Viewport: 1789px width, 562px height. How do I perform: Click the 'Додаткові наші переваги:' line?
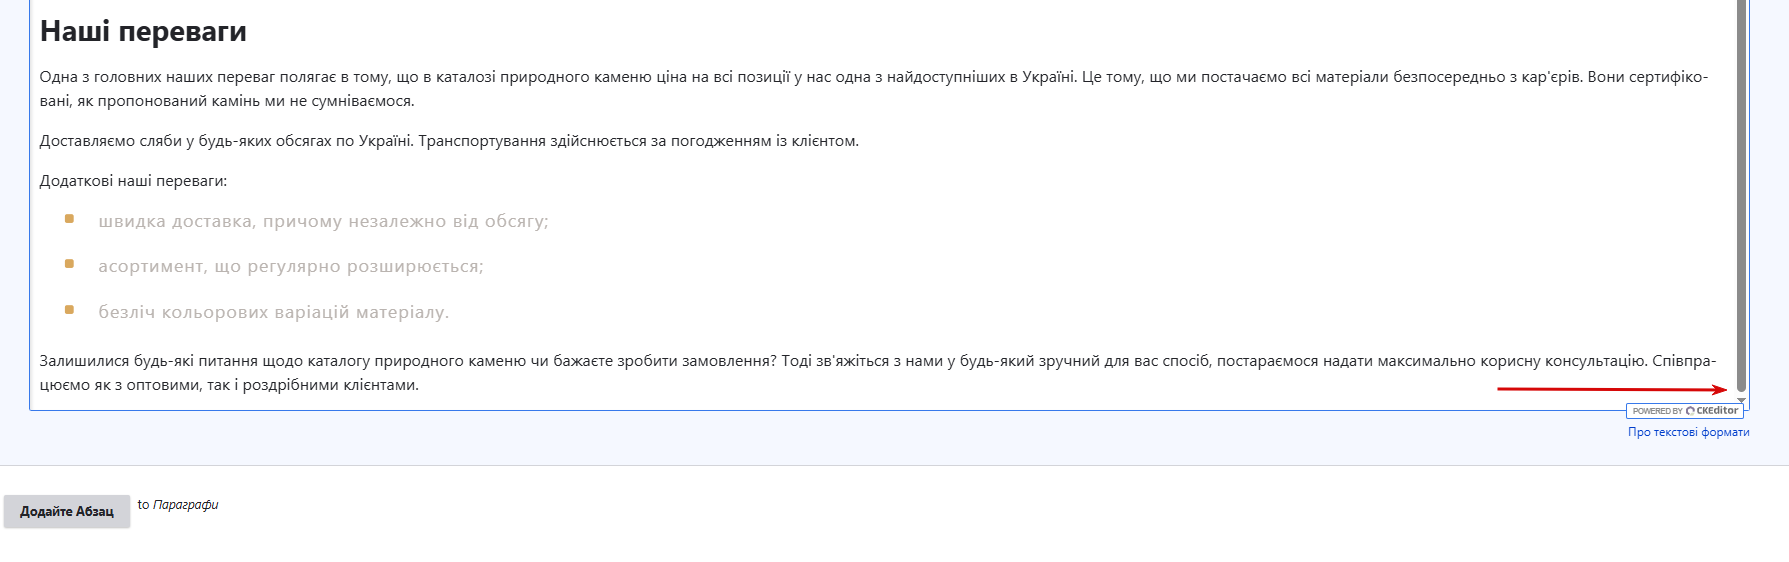pos(133,181)
